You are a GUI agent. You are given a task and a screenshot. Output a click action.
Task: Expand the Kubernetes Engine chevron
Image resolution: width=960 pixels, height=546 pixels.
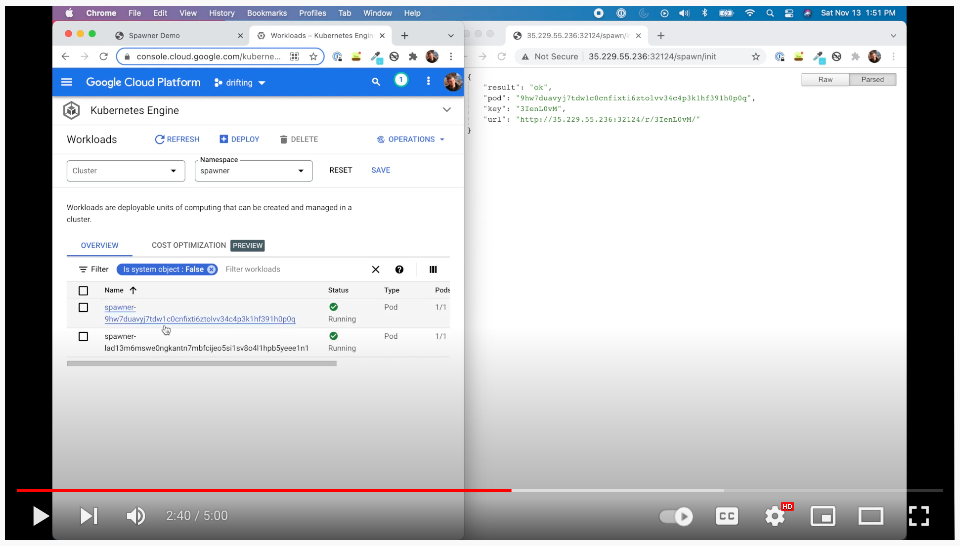pos(447,110)
